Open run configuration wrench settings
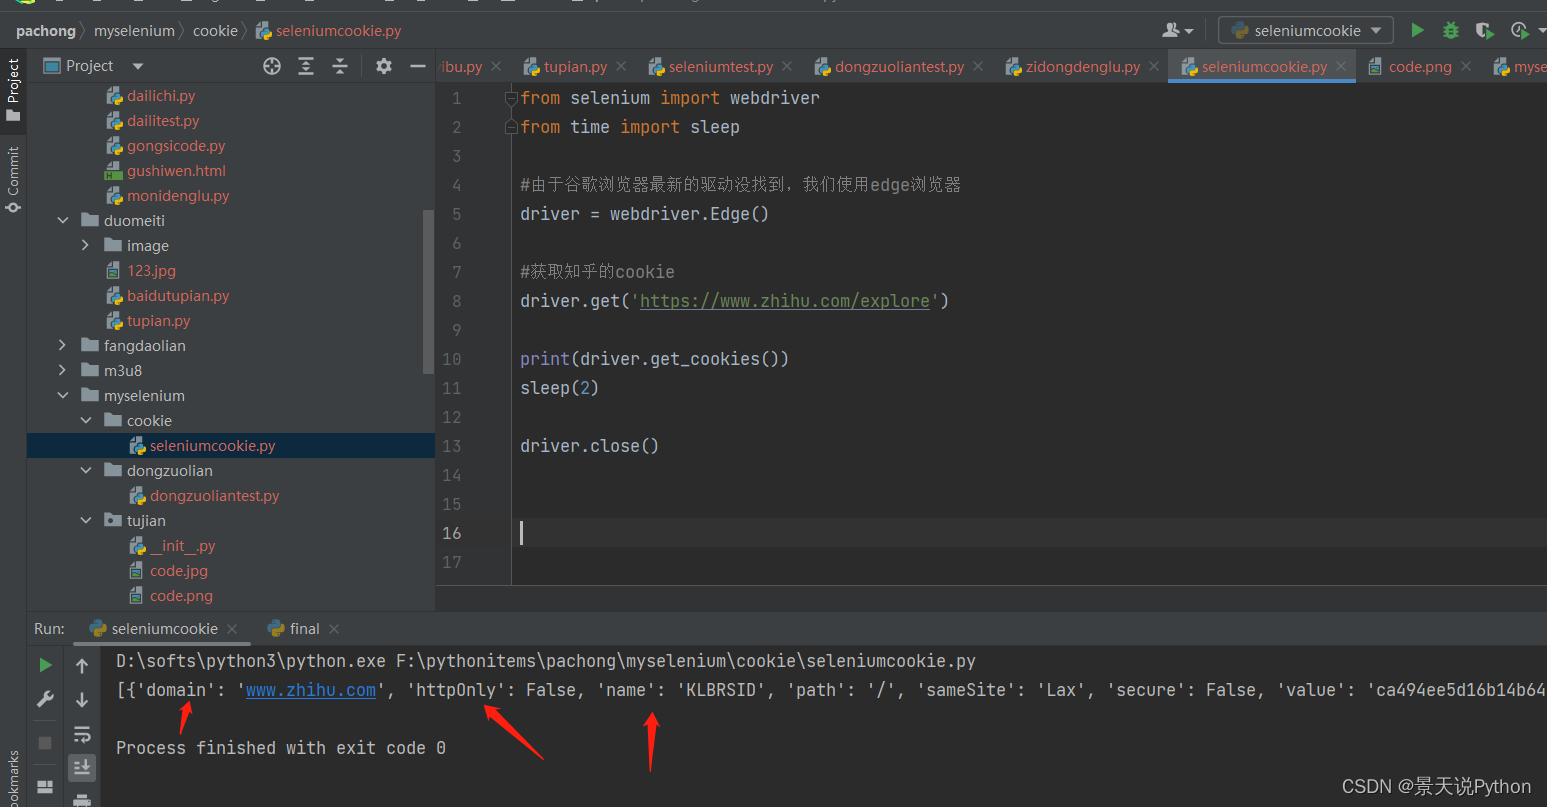The width and height of the screenshot is (1547, 807). (45, 700)
